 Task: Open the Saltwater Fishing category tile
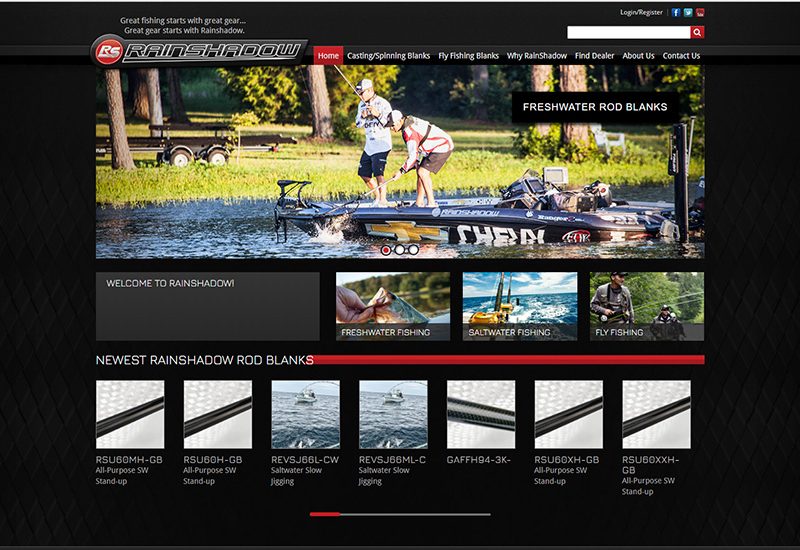(x=520, y=306)
